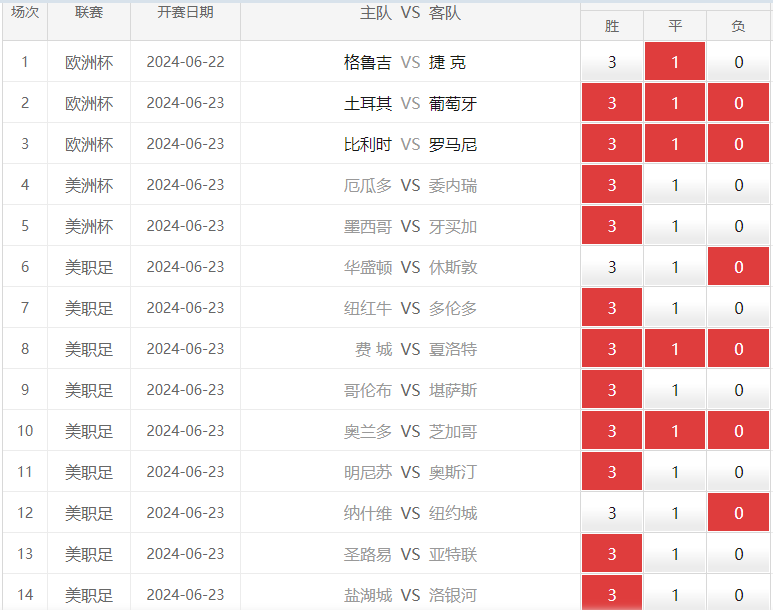Select draw (1) for 纳什维 VS 纽约城
The image size is (773, 610).
click(675, 512)
